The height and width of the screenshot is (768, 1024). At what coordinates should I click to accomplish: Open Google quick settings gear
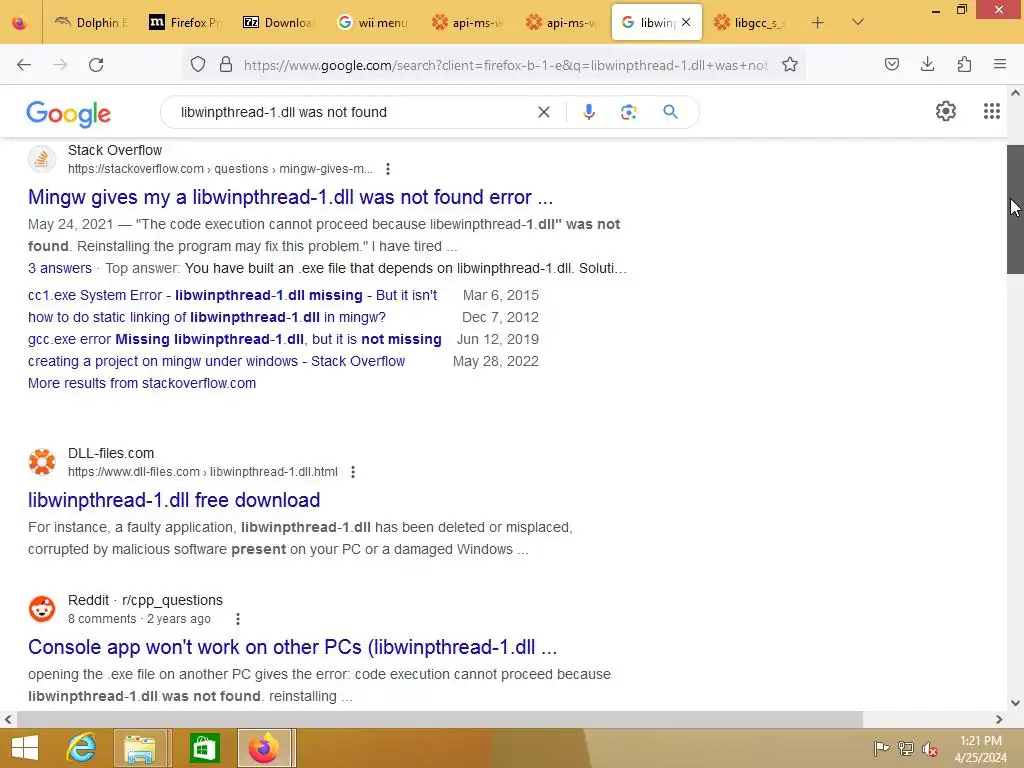(x=946, y=111)
